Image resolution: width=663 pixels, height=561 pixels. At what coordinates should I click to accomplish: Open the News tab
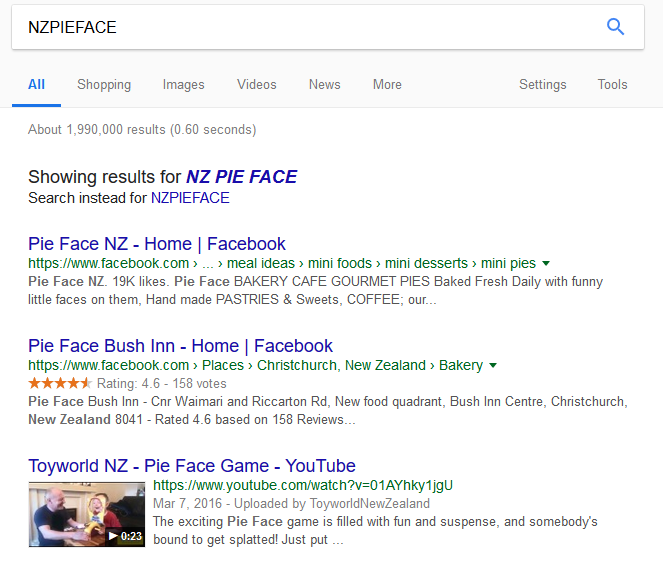[x=325, y=85]
